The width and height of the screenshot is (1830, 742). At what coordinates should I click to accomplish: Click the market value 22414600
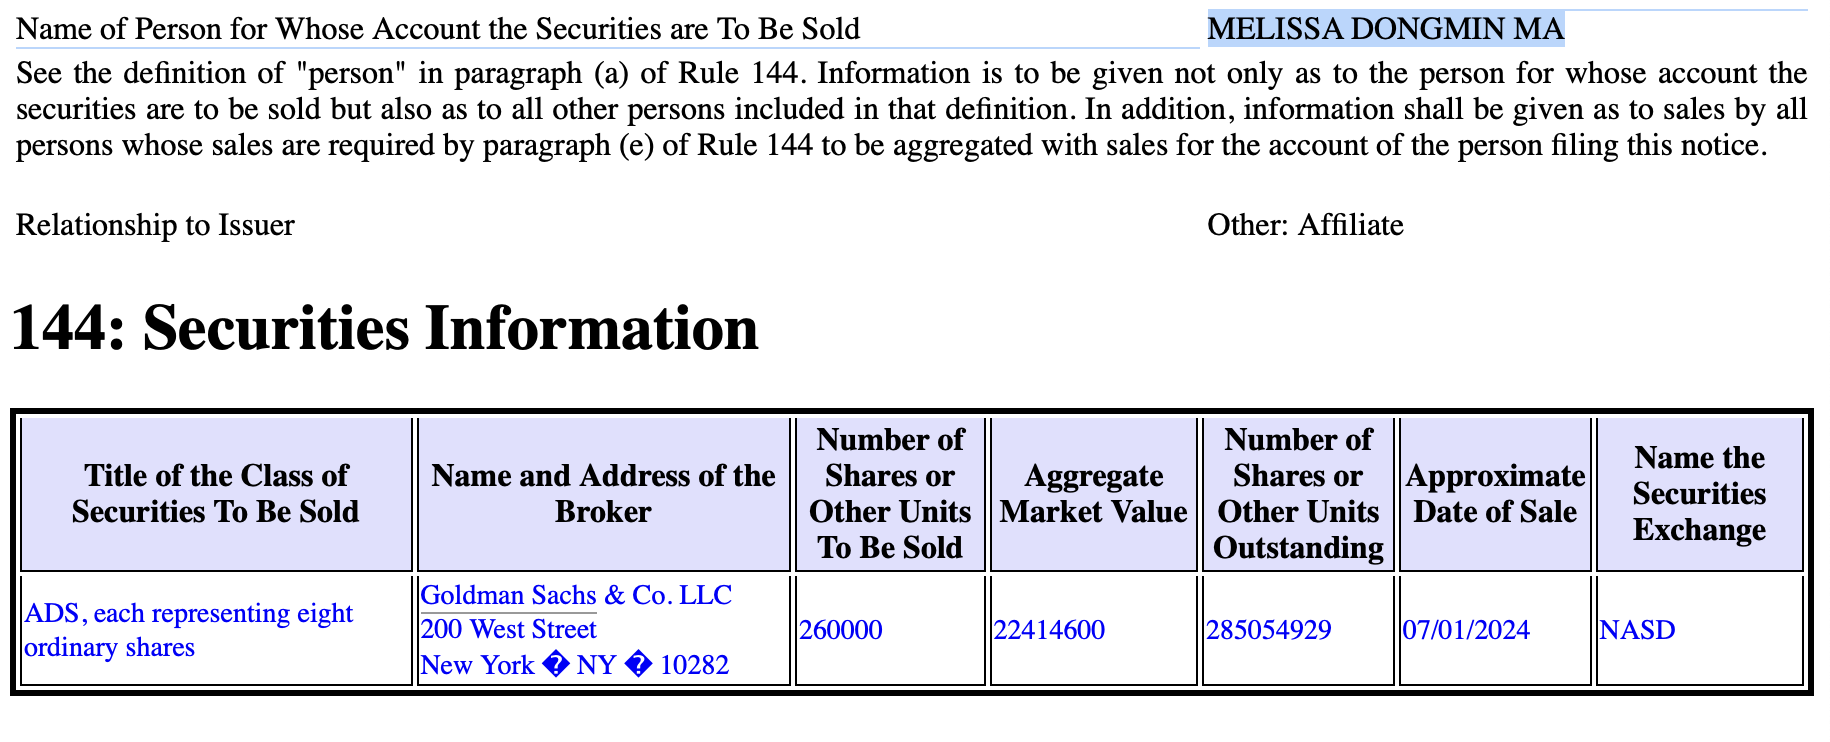1049,630
